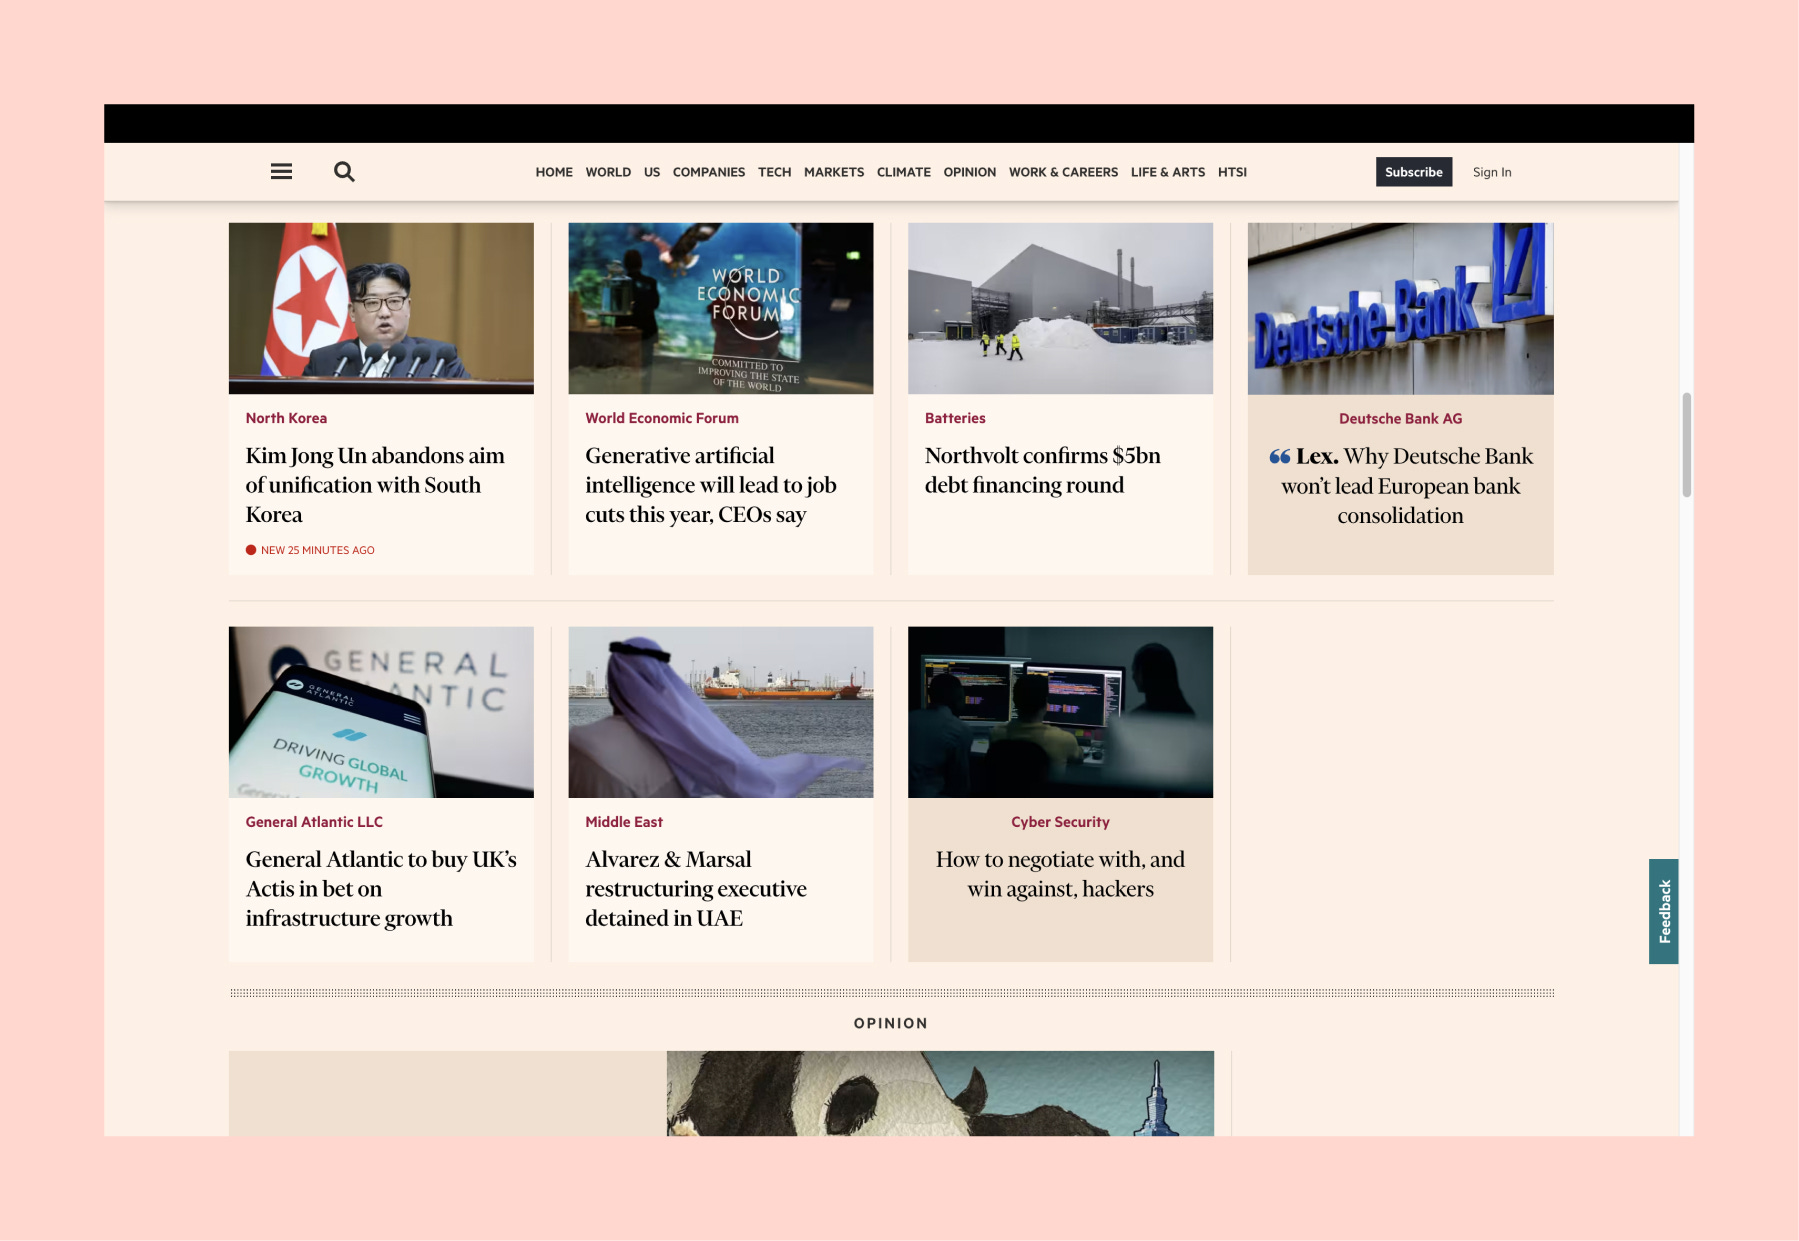
Task: Open General Atlantic to buy Actis article
Action: [381, 889]
